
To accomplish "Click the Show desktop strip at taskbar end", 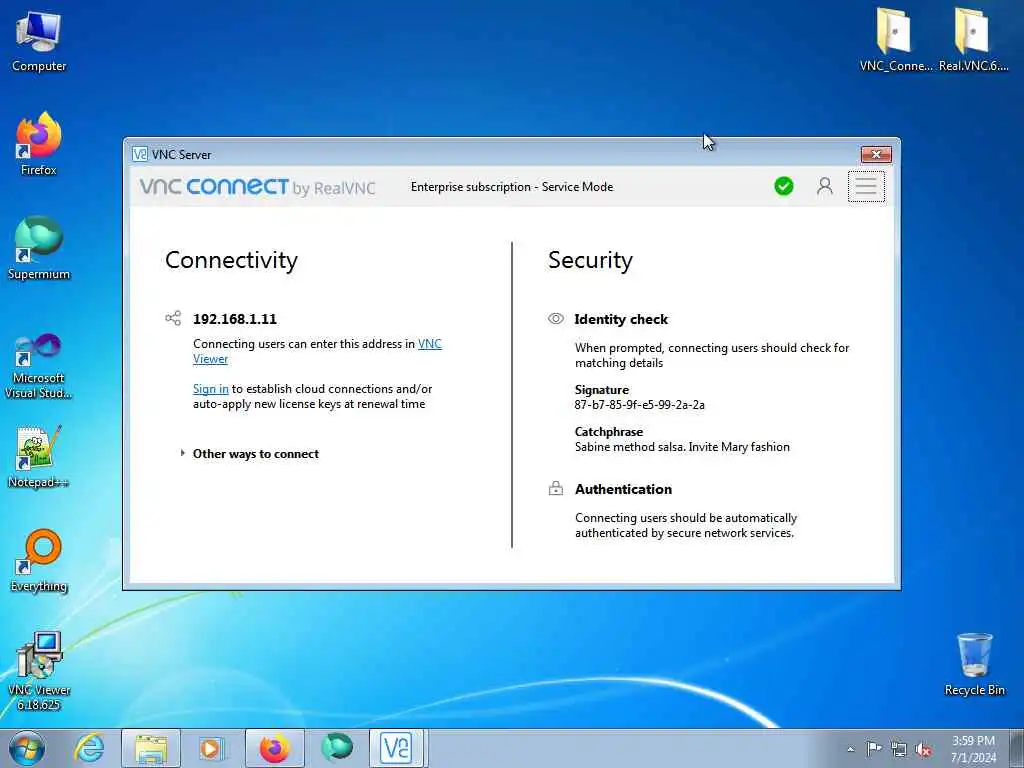I will tap(1017, 748).
